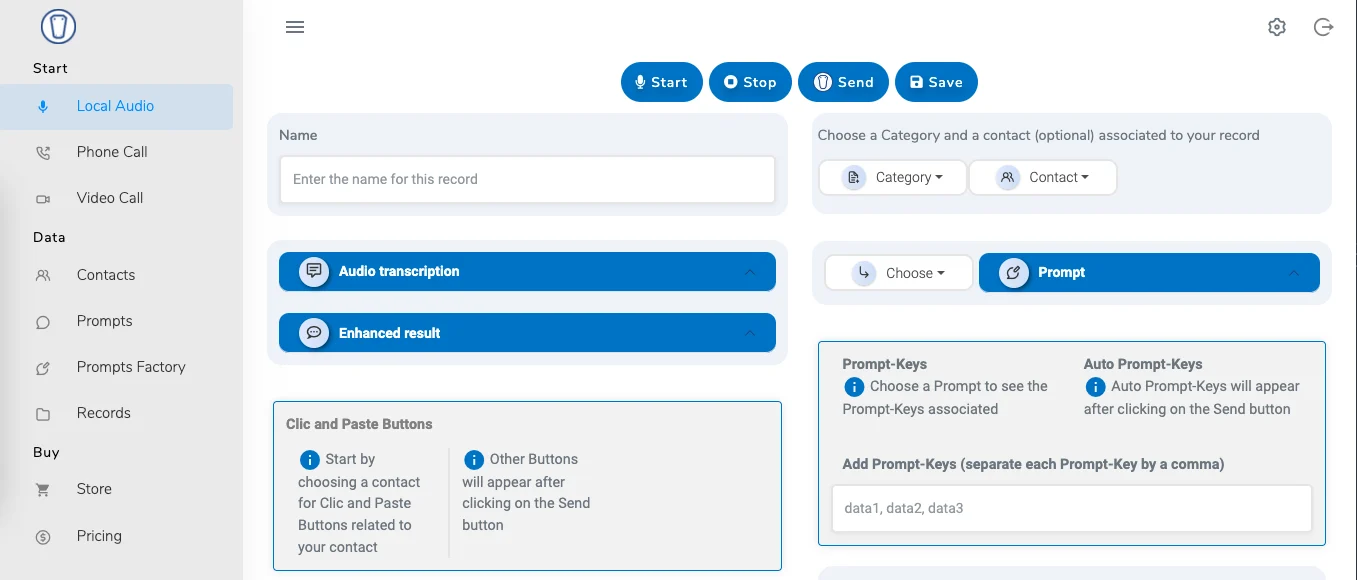Open the Choose prompt dropdown
The image size is (1357, 580).
coord(898,273)
